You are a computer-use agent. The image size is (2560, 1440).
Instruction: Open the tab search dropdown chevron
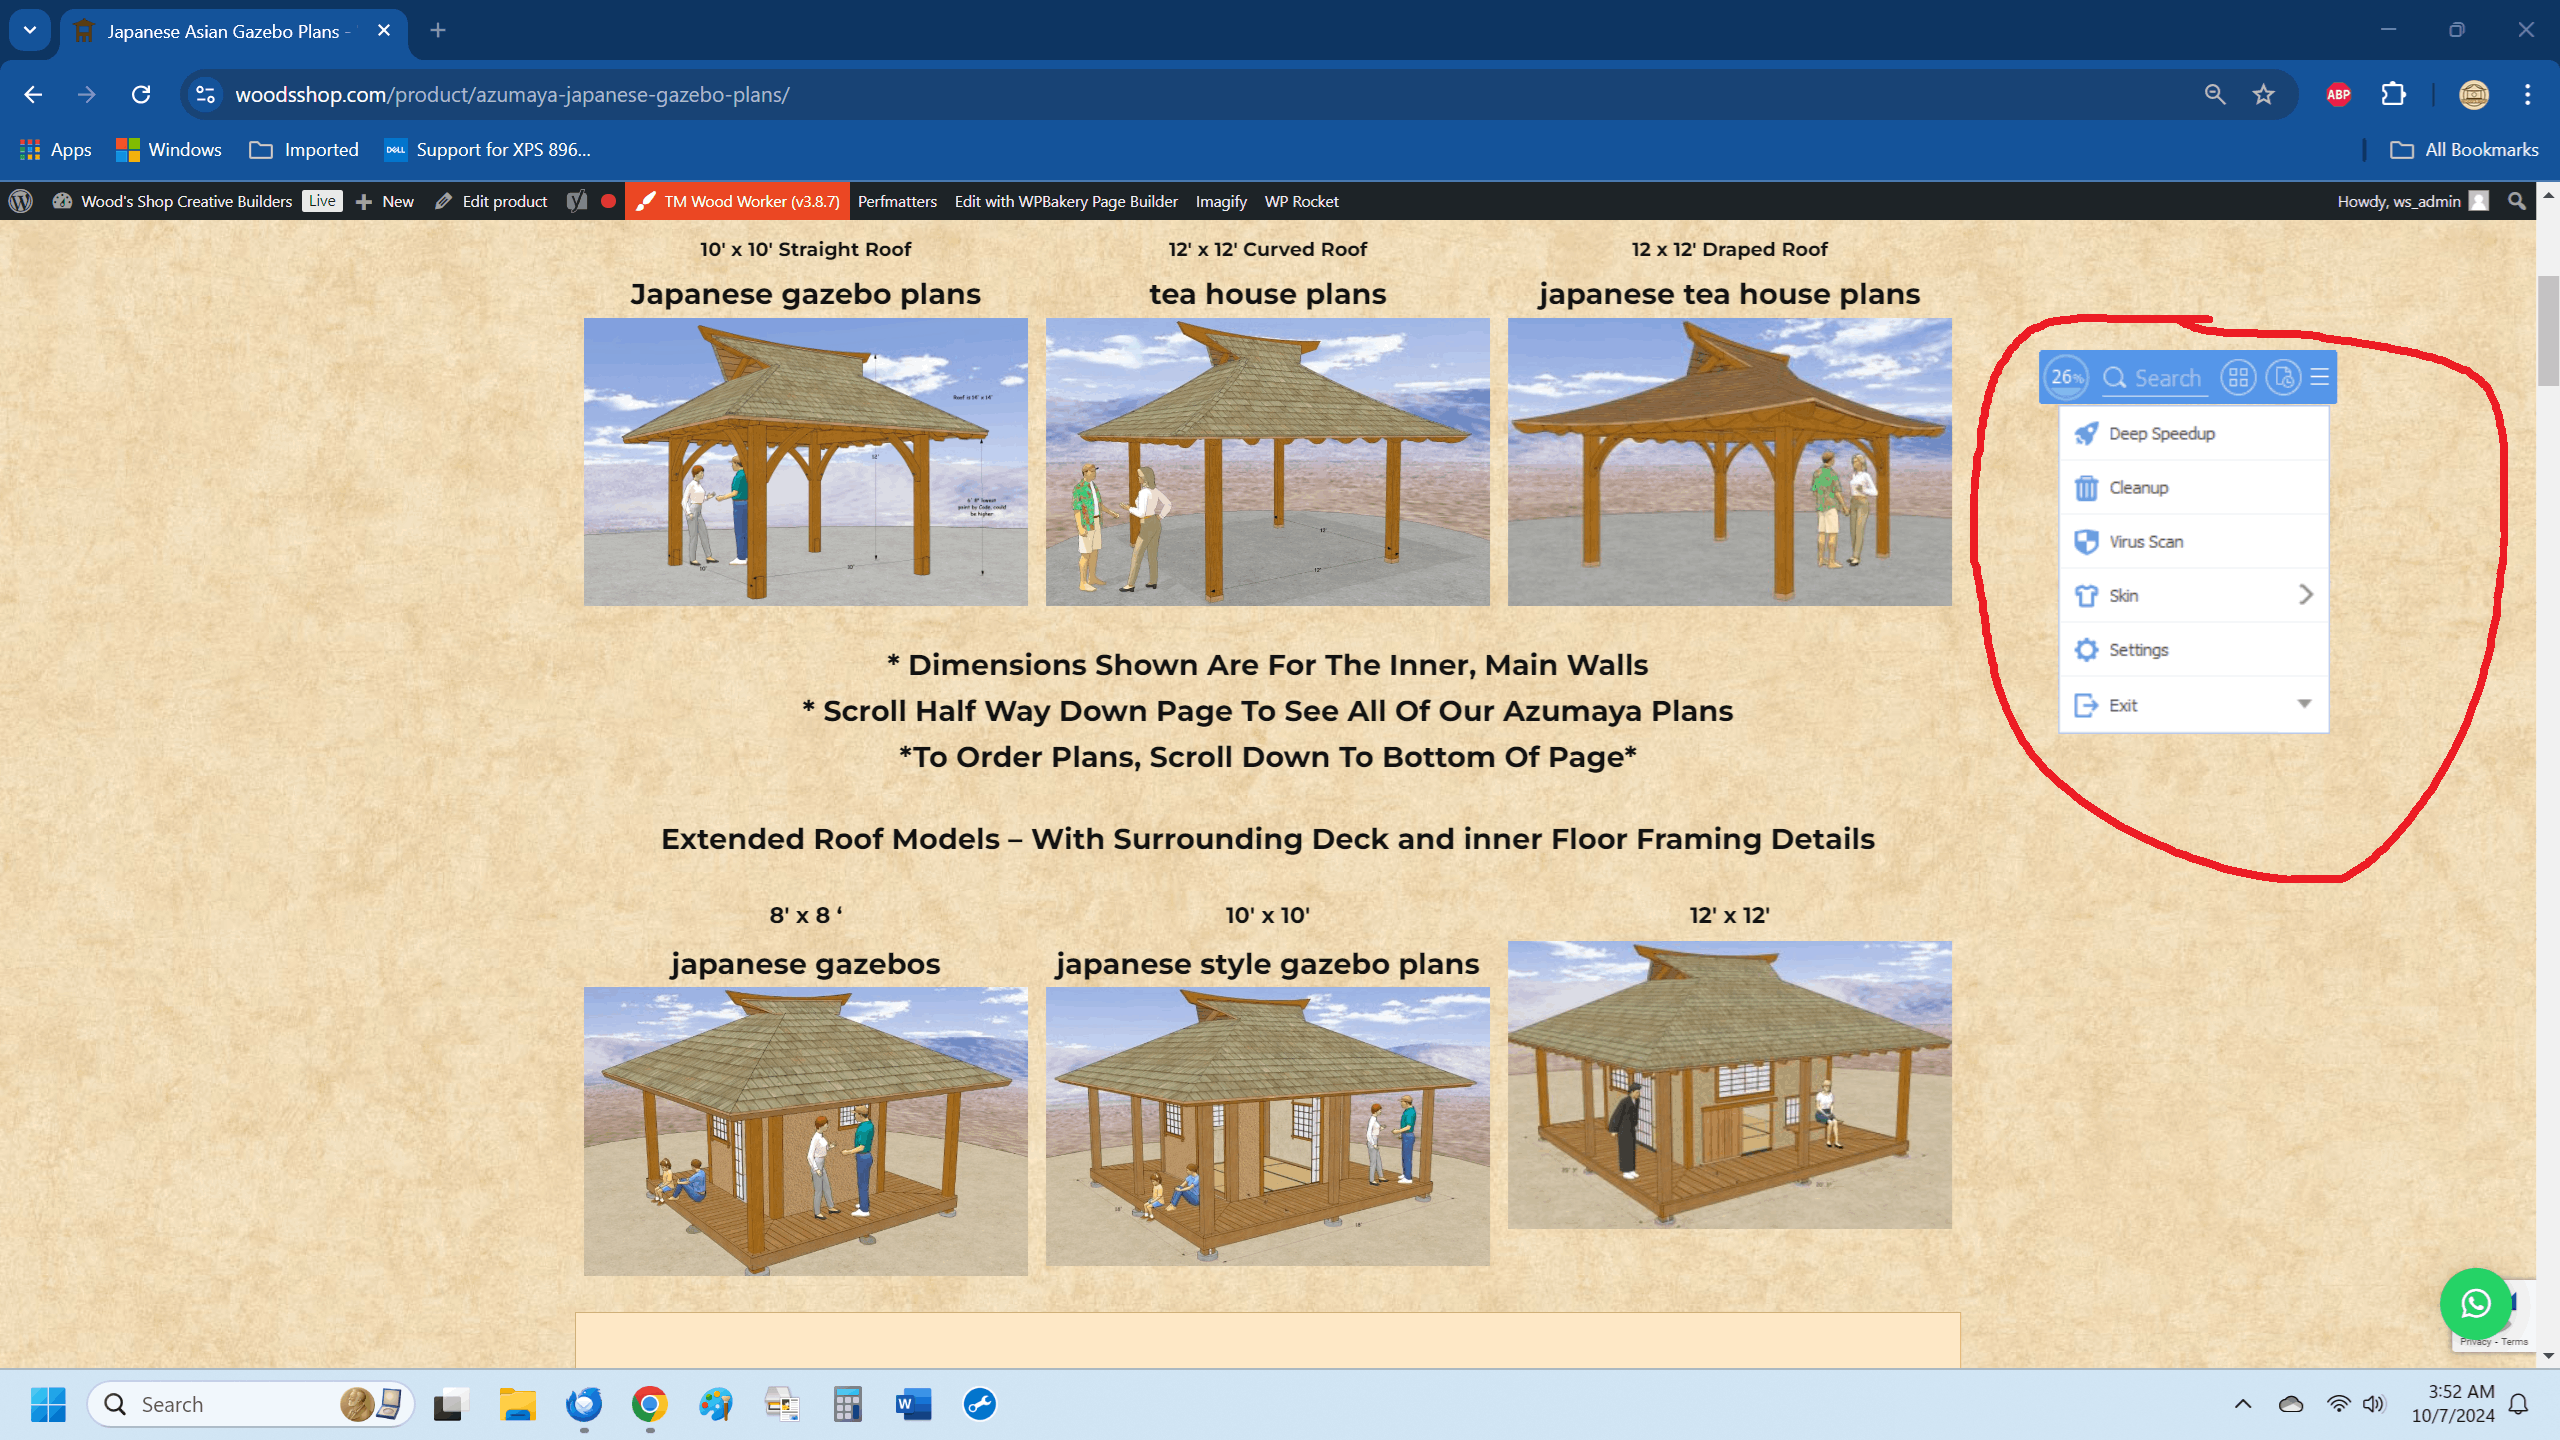(30, 30)
